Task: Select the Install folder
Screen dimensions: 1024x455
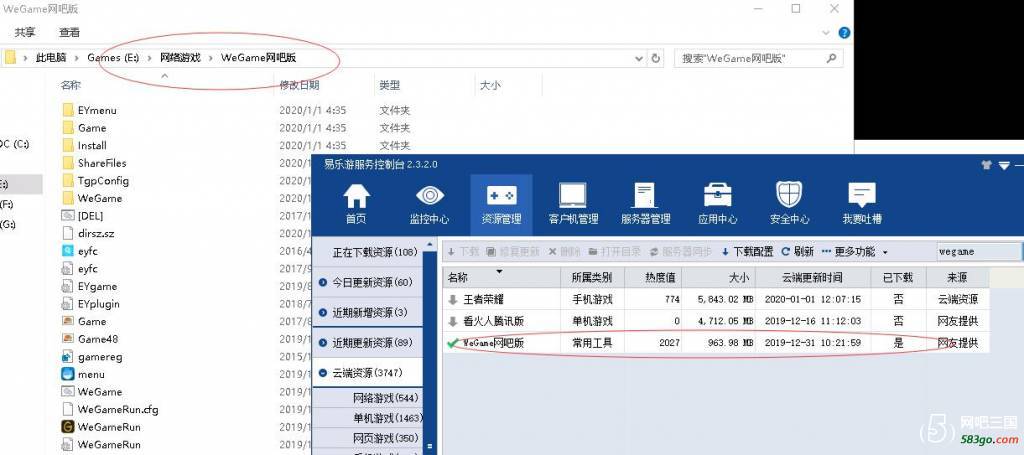Action: 84,146
